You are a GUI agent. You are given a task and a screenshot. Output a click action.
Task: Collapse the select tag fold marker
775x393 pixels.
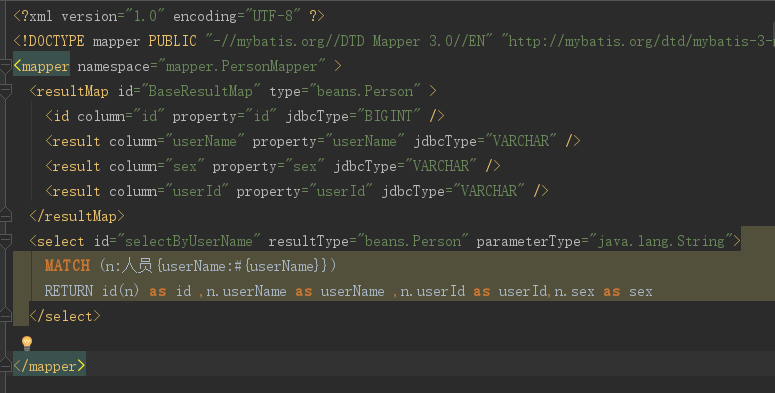[x=5, y=241]
